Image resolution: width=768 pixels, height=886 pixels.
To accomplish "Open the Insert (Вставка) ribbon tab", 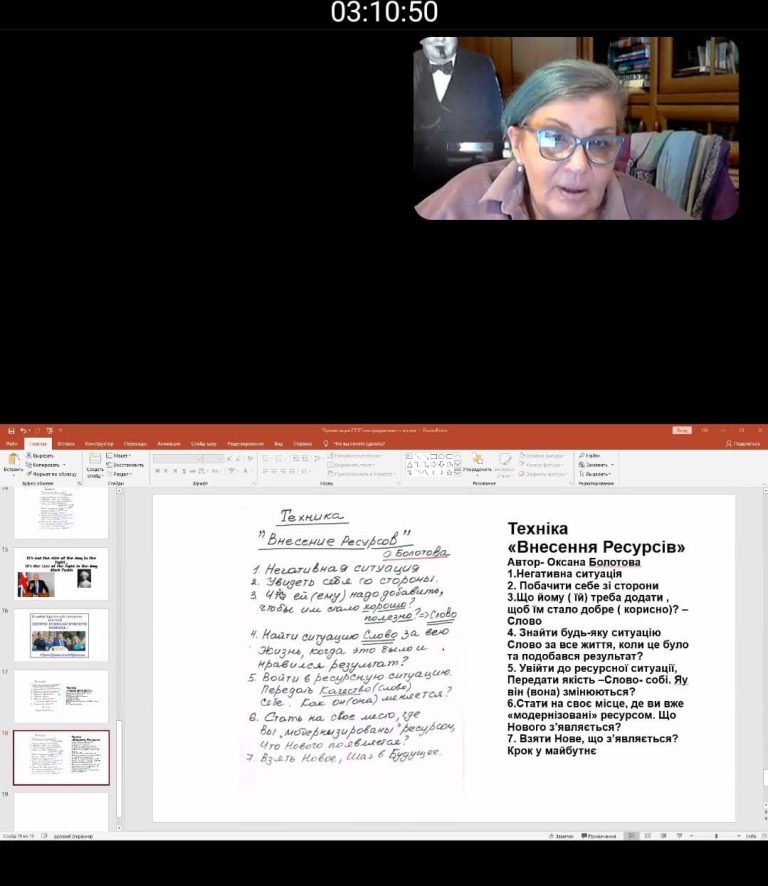I will [66, 443].
